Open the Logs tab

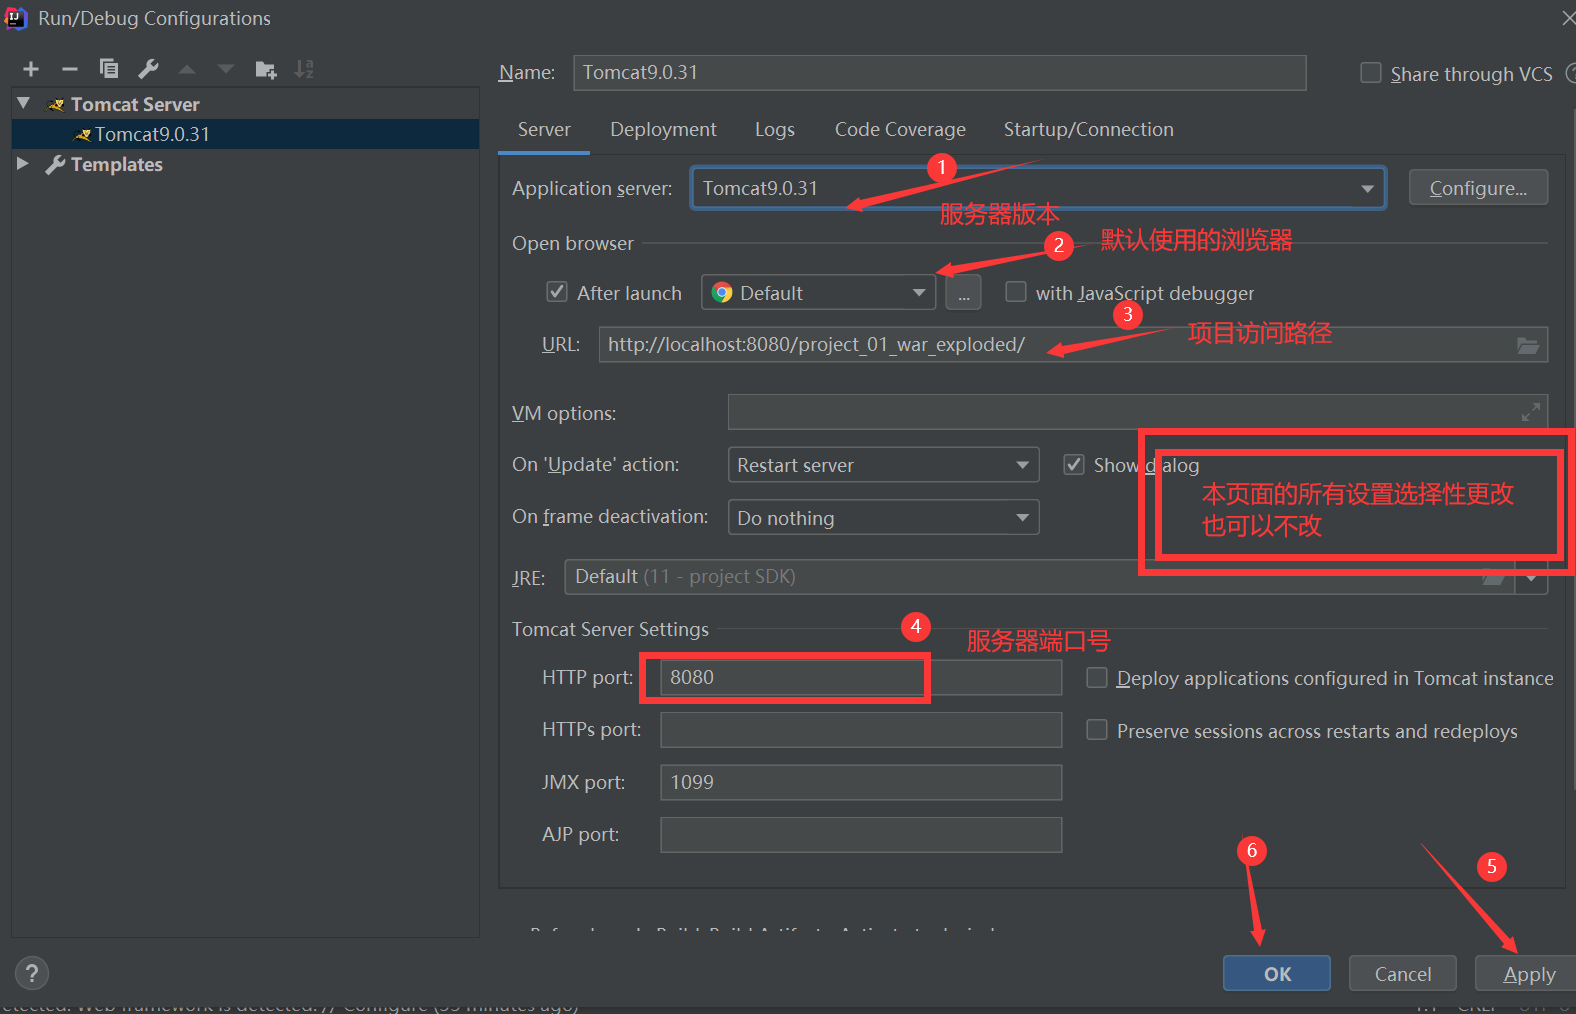click(x=775, y=130)
